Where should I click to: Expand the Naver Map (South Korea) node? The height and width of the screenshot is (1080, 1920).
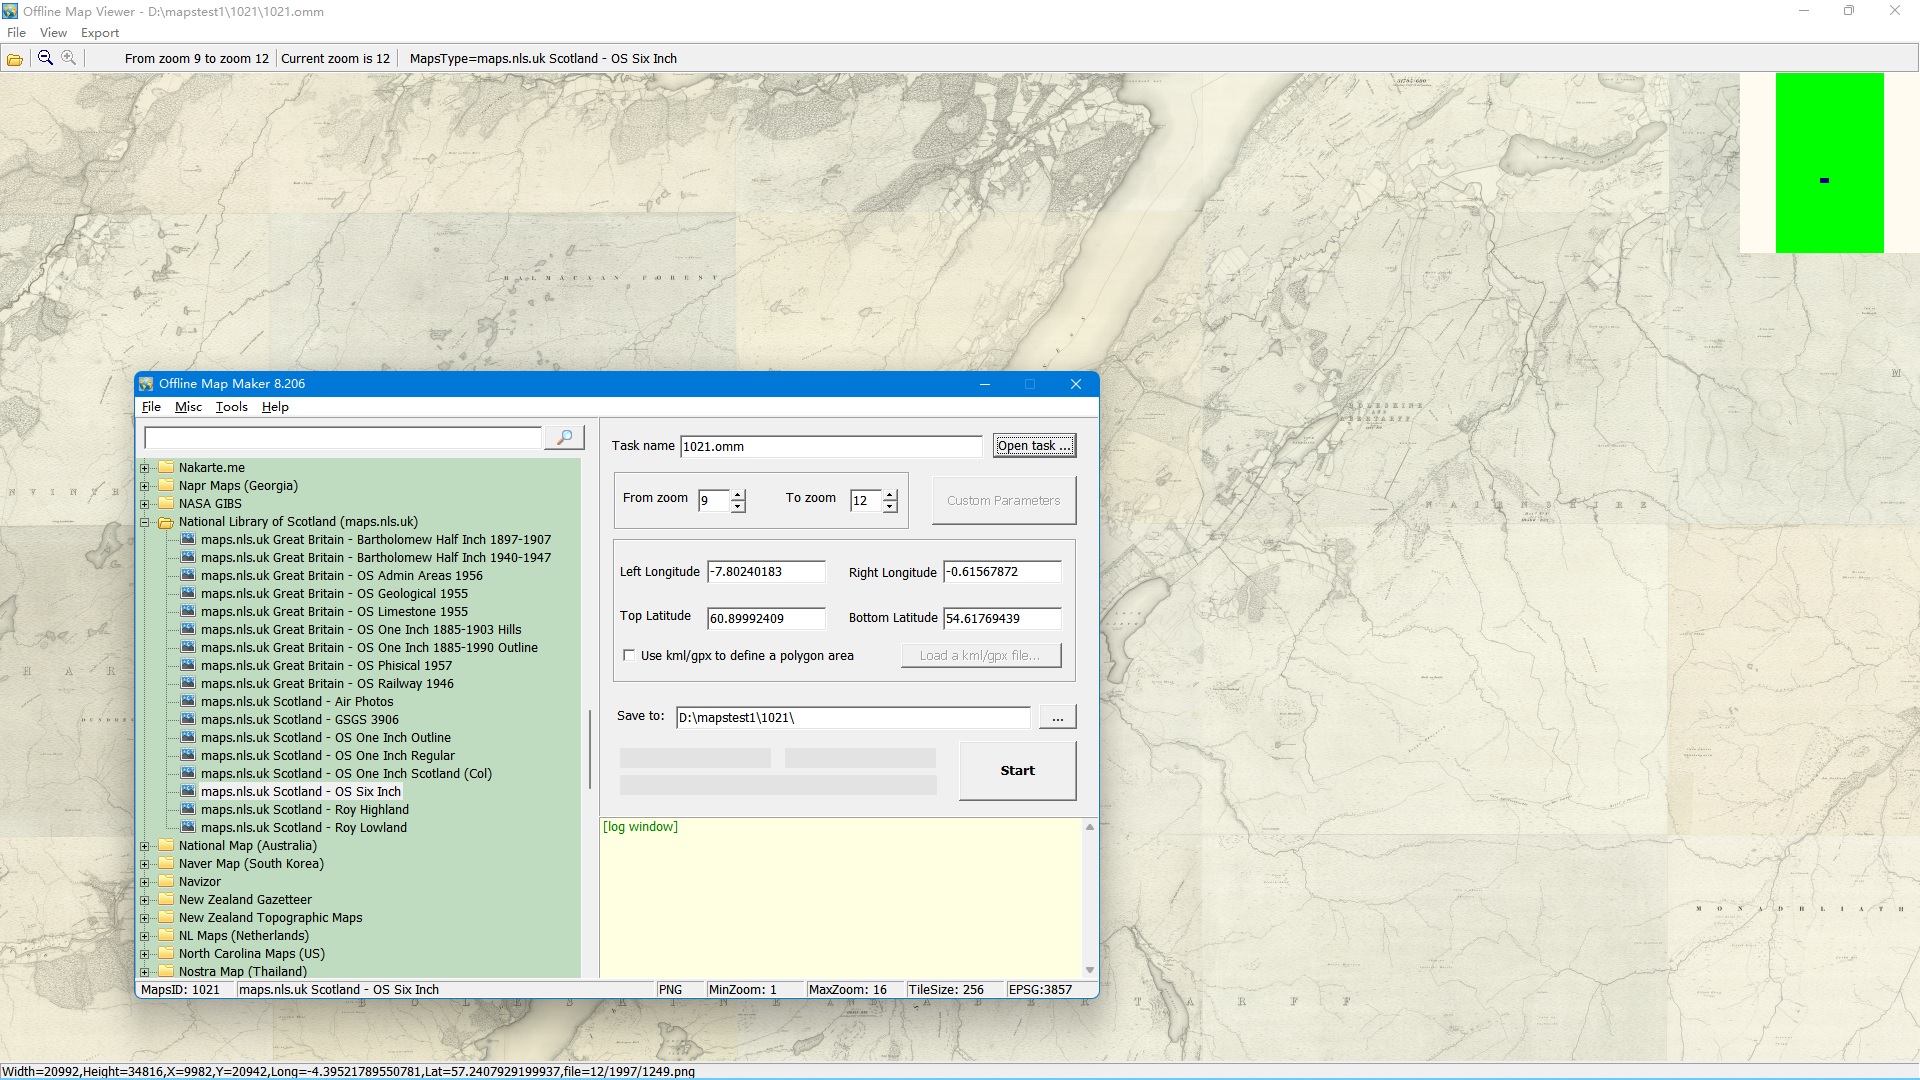[x=145, y=864]
